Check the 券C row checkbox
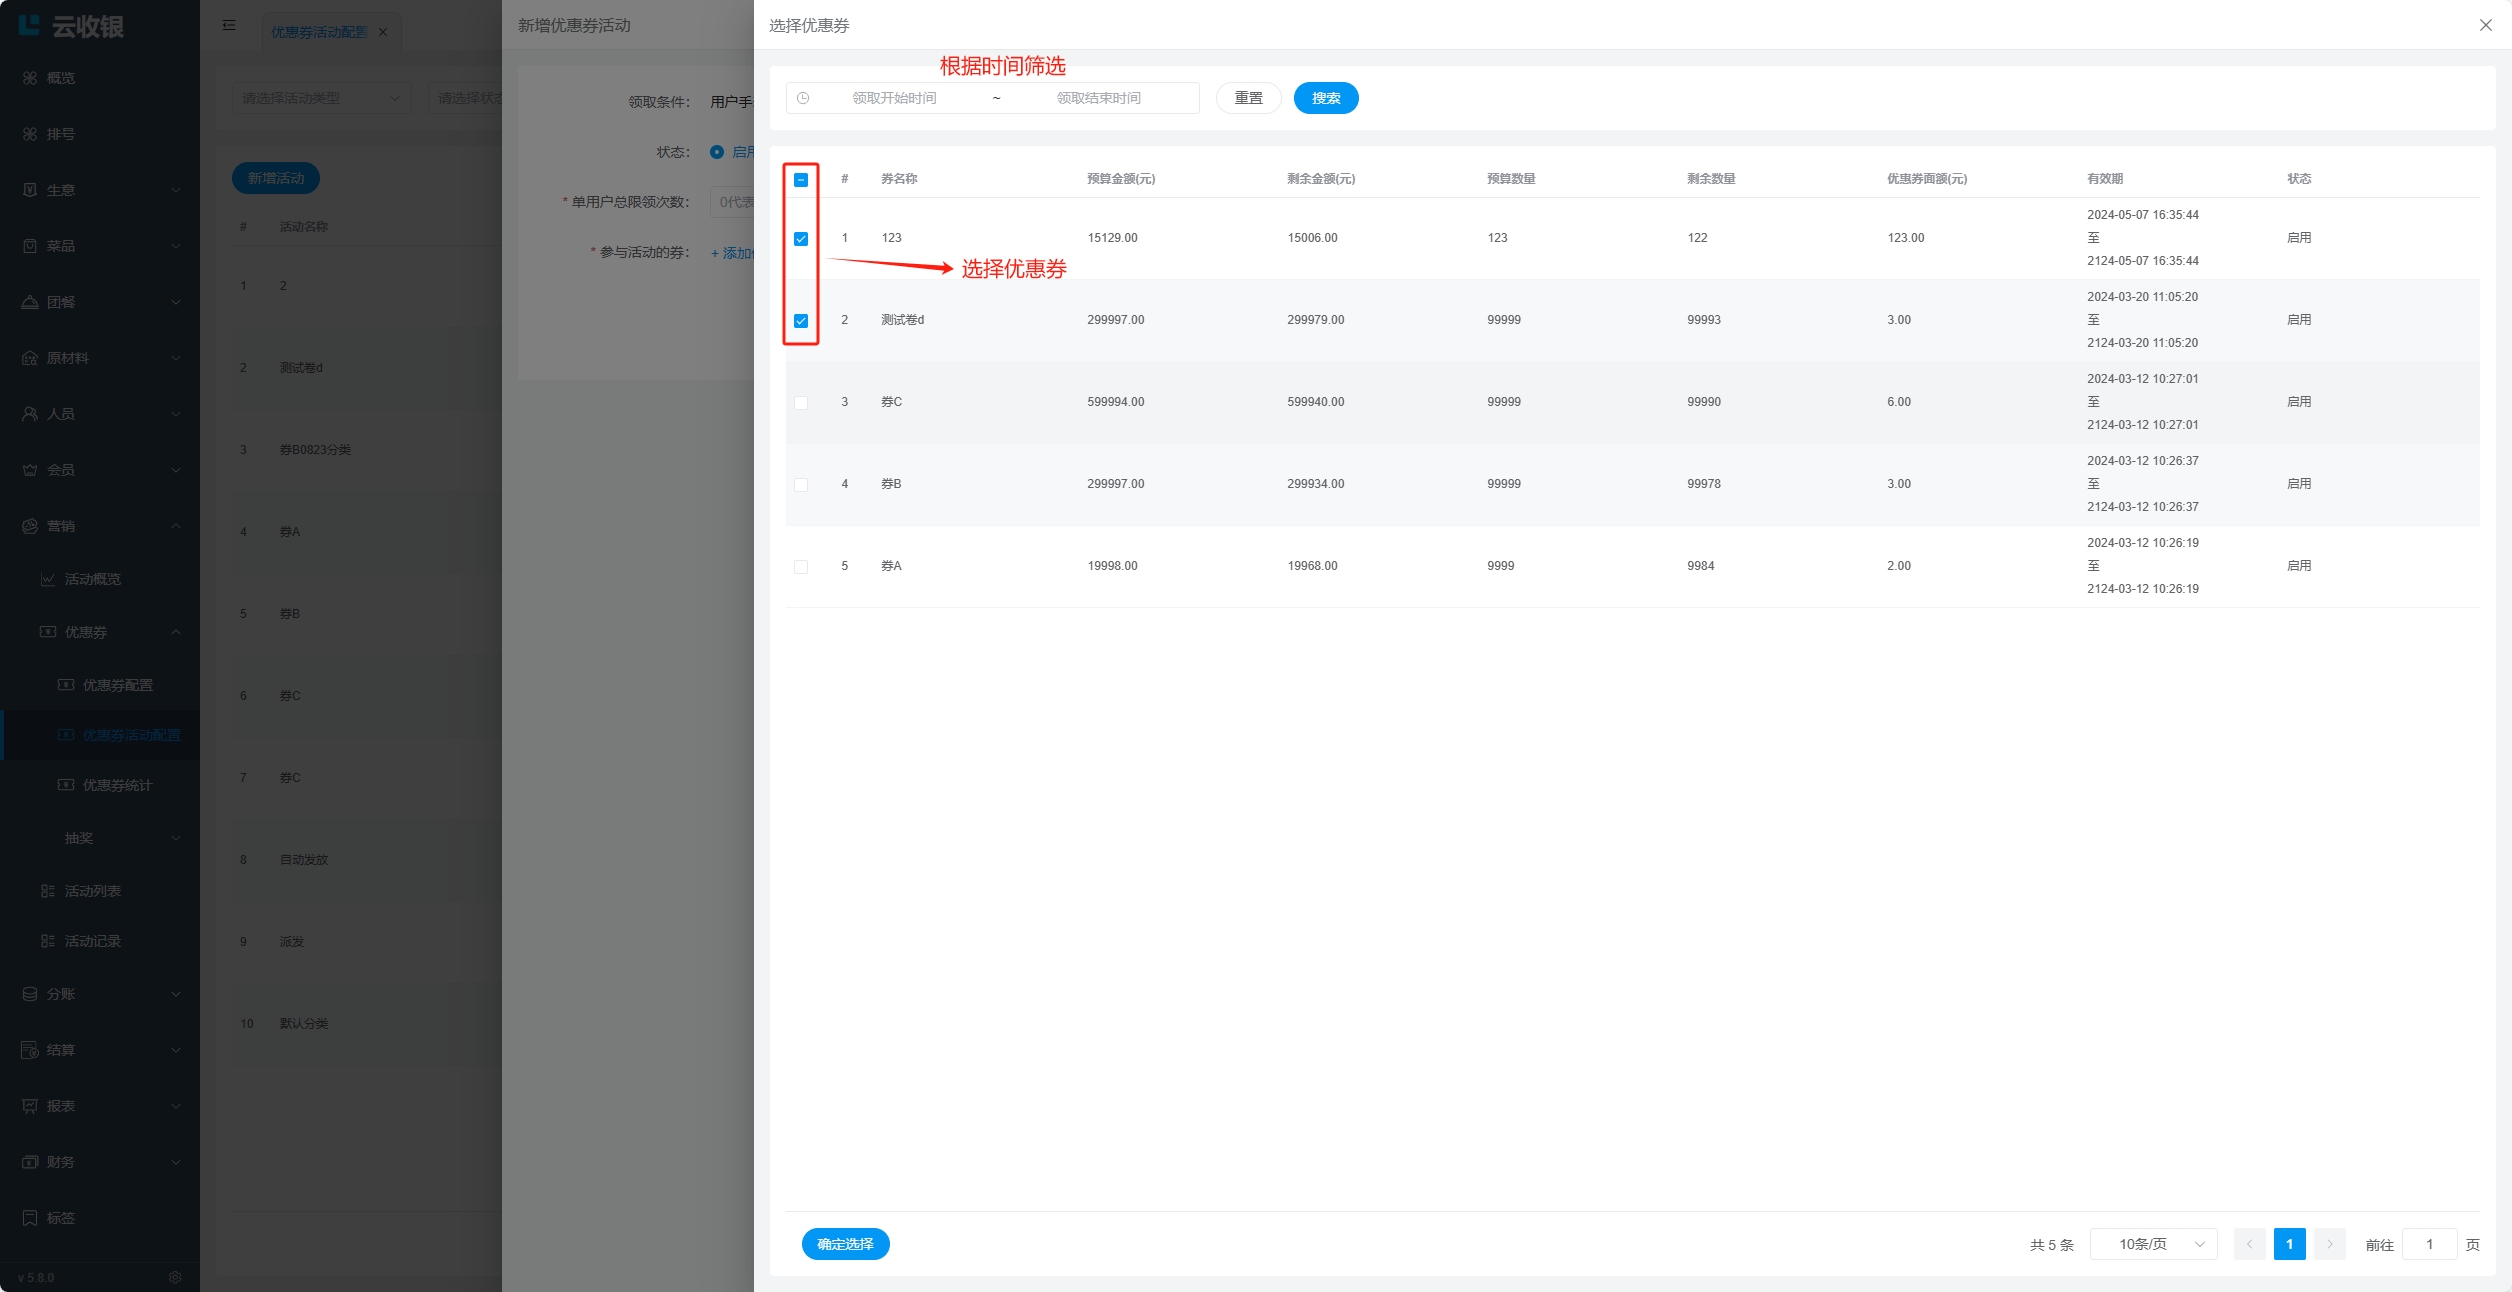 [x=801, y=403]
